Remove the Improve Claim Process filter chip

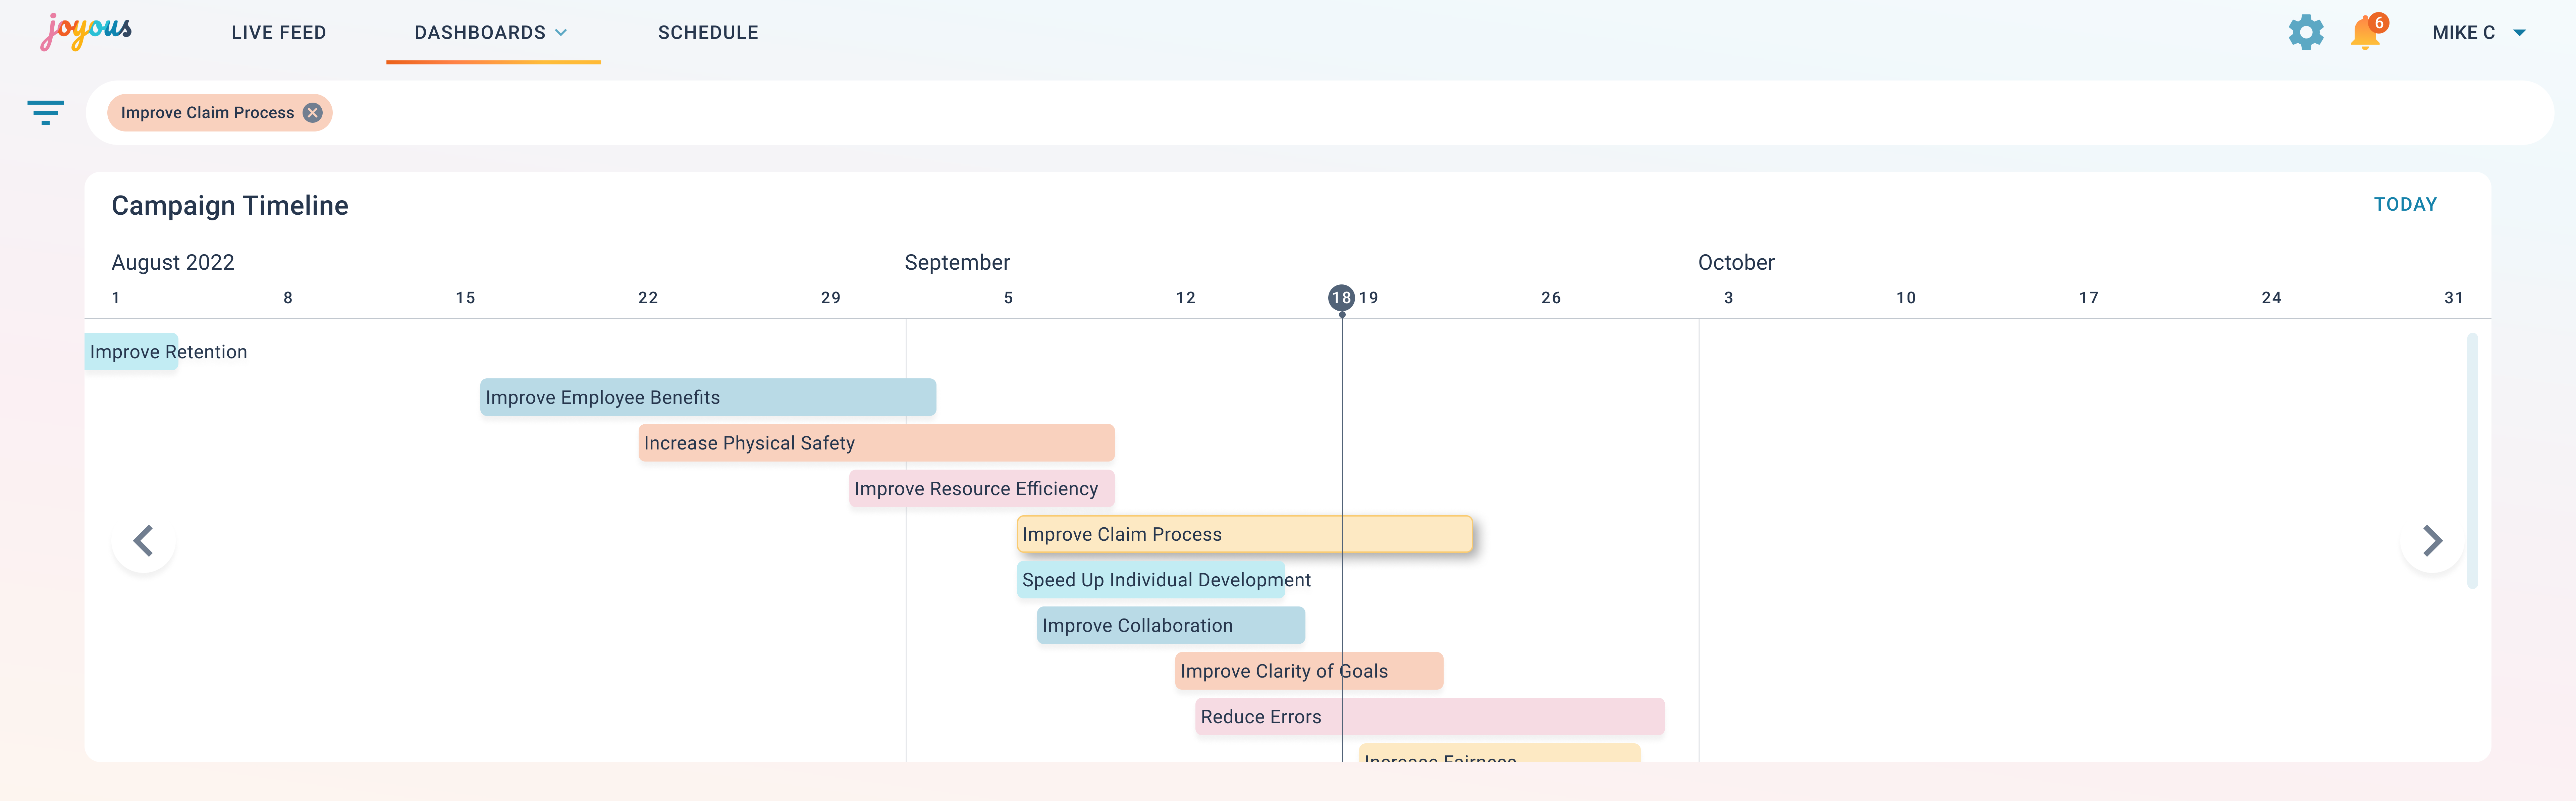point(313,113)
